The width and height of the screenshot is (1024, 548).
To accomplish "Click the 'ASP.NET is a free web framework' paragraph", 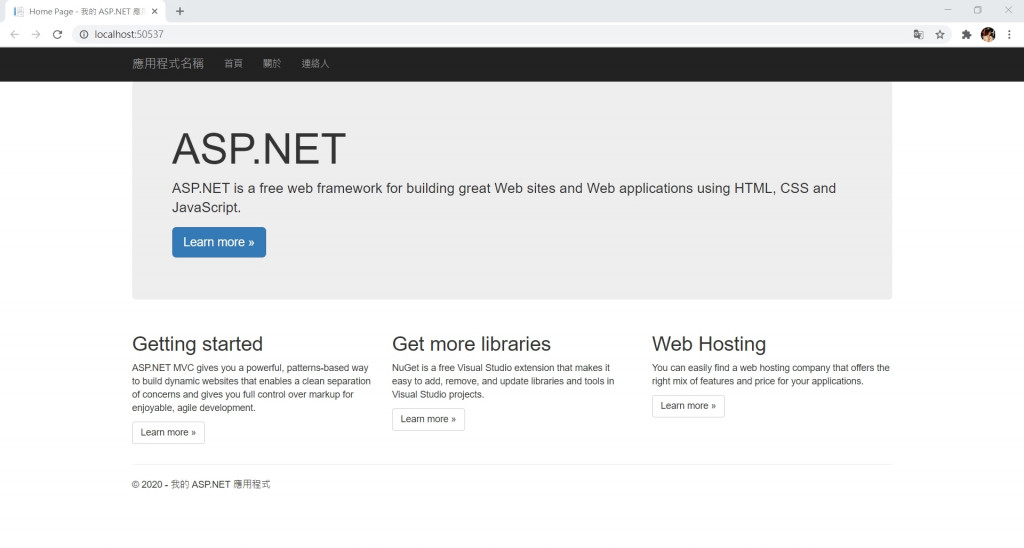I will point(504,198).
